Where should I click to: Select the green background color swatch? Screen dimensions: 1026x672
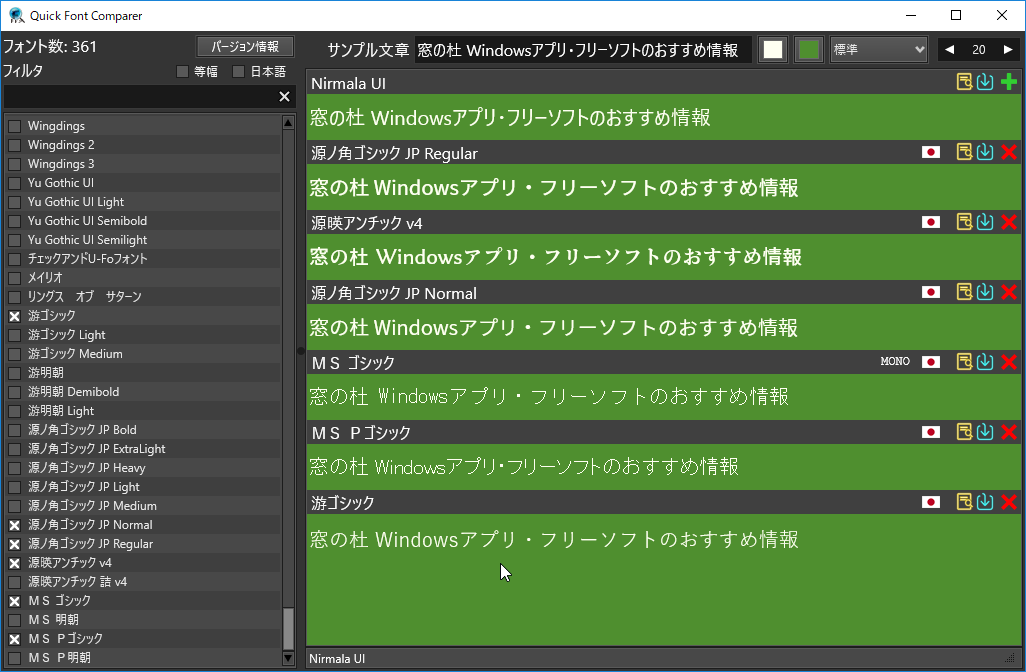(x=808, y=48)
